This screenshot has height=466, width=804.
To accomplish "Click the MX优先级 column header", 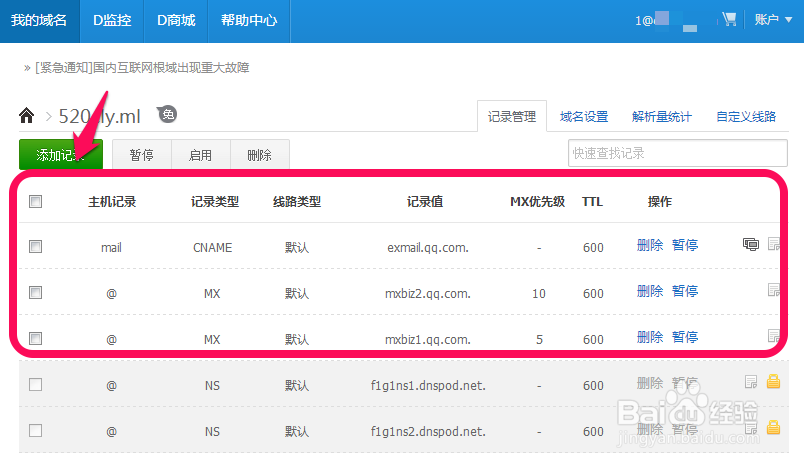I will click(x=537, y=201).
